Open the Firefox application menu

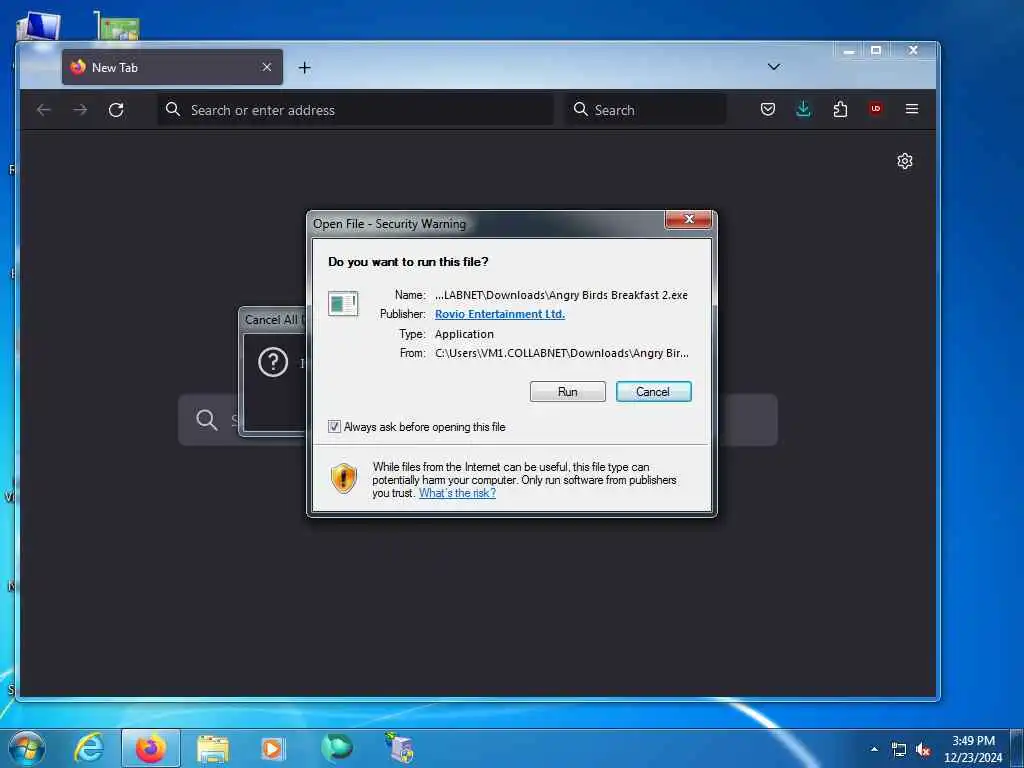(912, 109)
